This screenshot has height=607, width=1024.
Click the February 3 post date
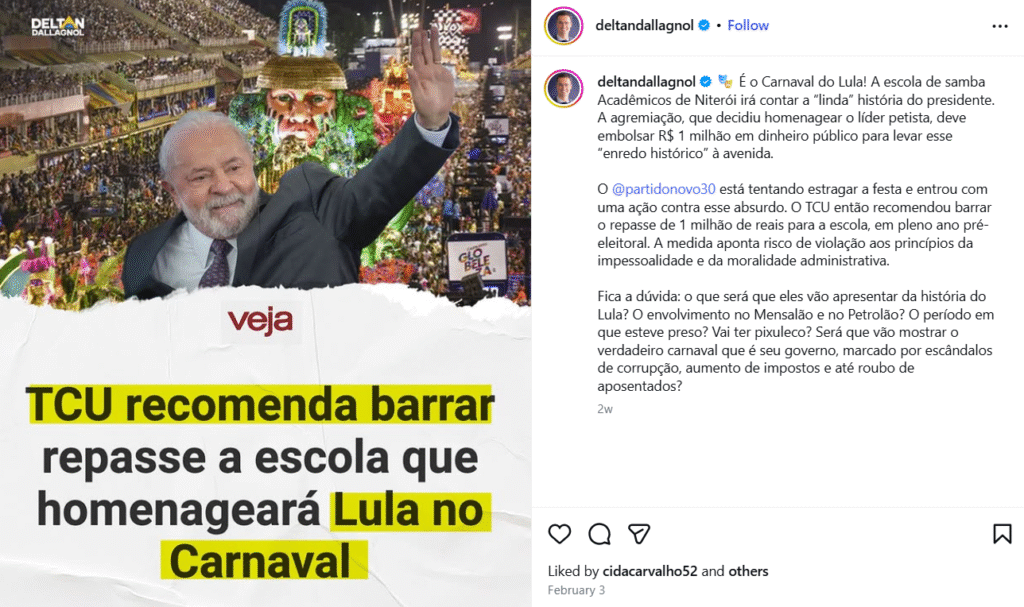576,590
